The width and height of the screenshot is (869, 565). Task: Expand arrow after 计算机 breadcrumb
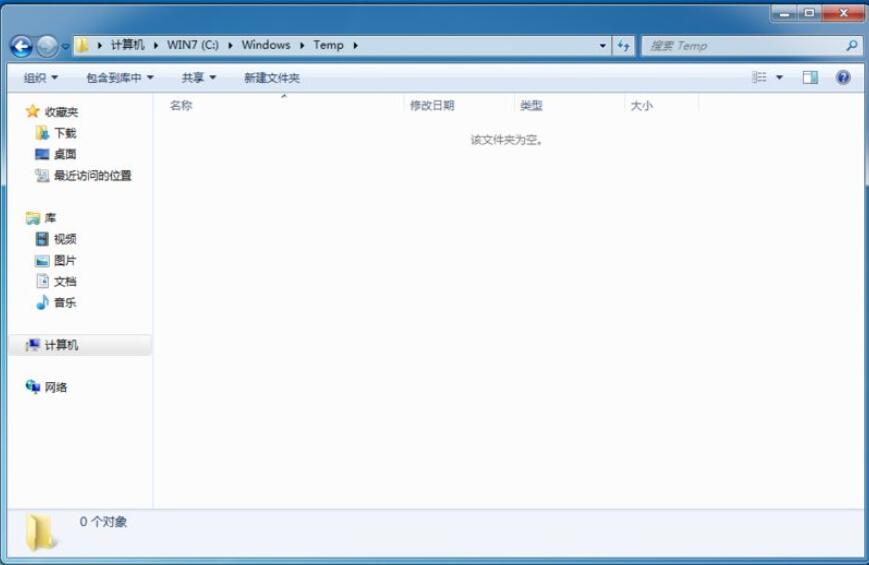tap(156, 45)
